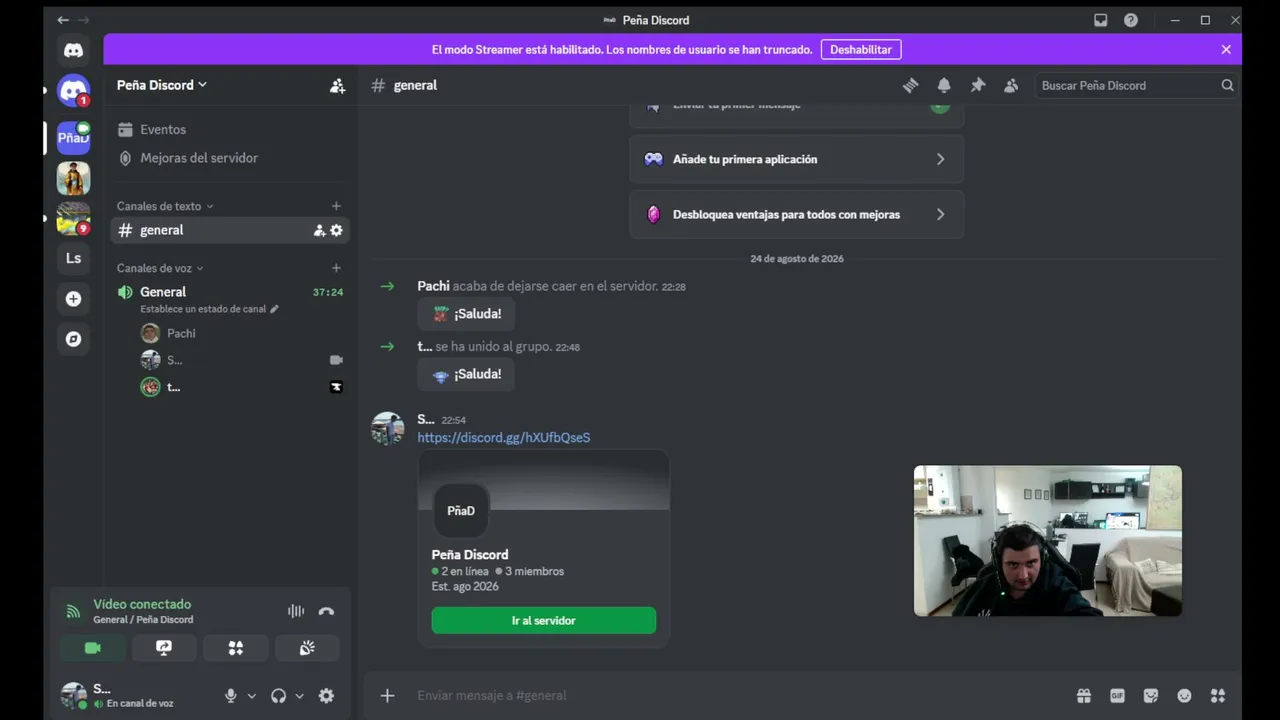This screenshot has height=720, width=1280.
Task: Click the Vídeo conectado status text
Action: 142,604
